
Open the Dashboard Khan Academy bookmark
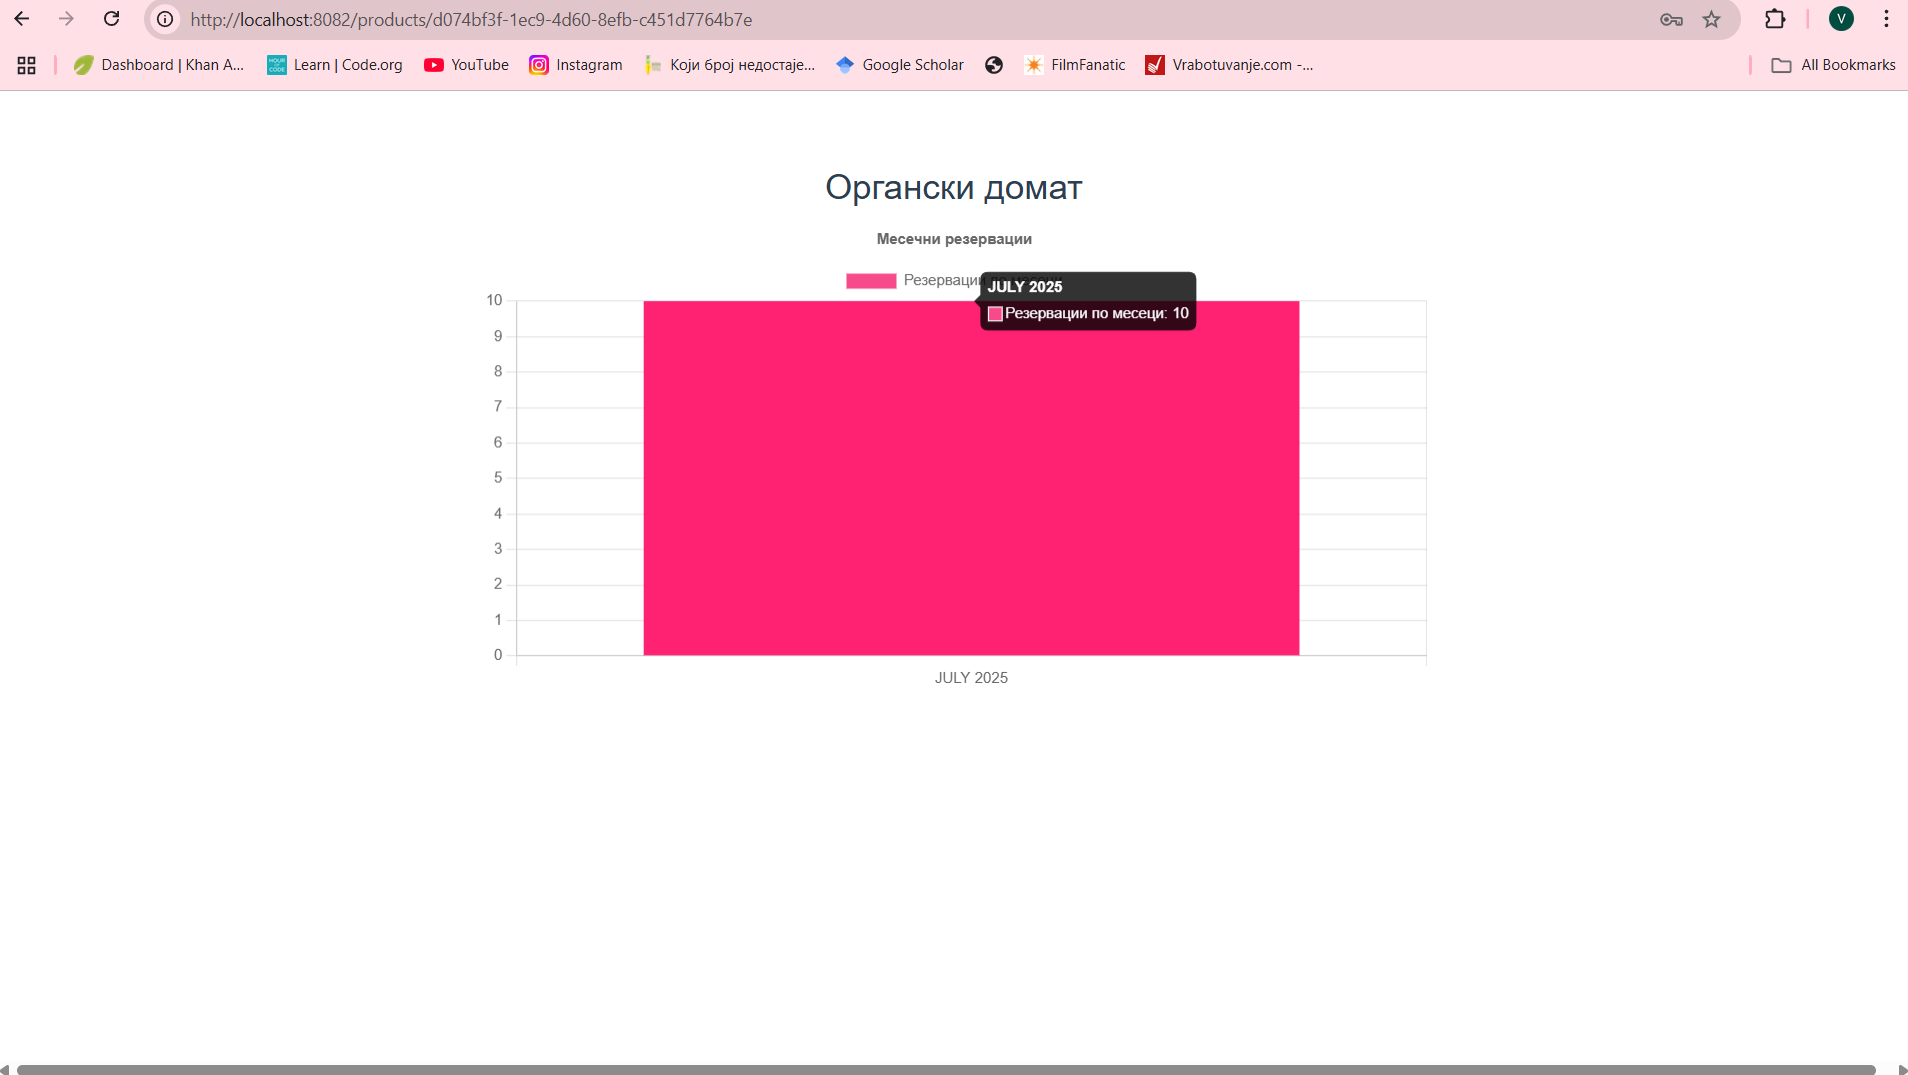[x=159, y=65]
